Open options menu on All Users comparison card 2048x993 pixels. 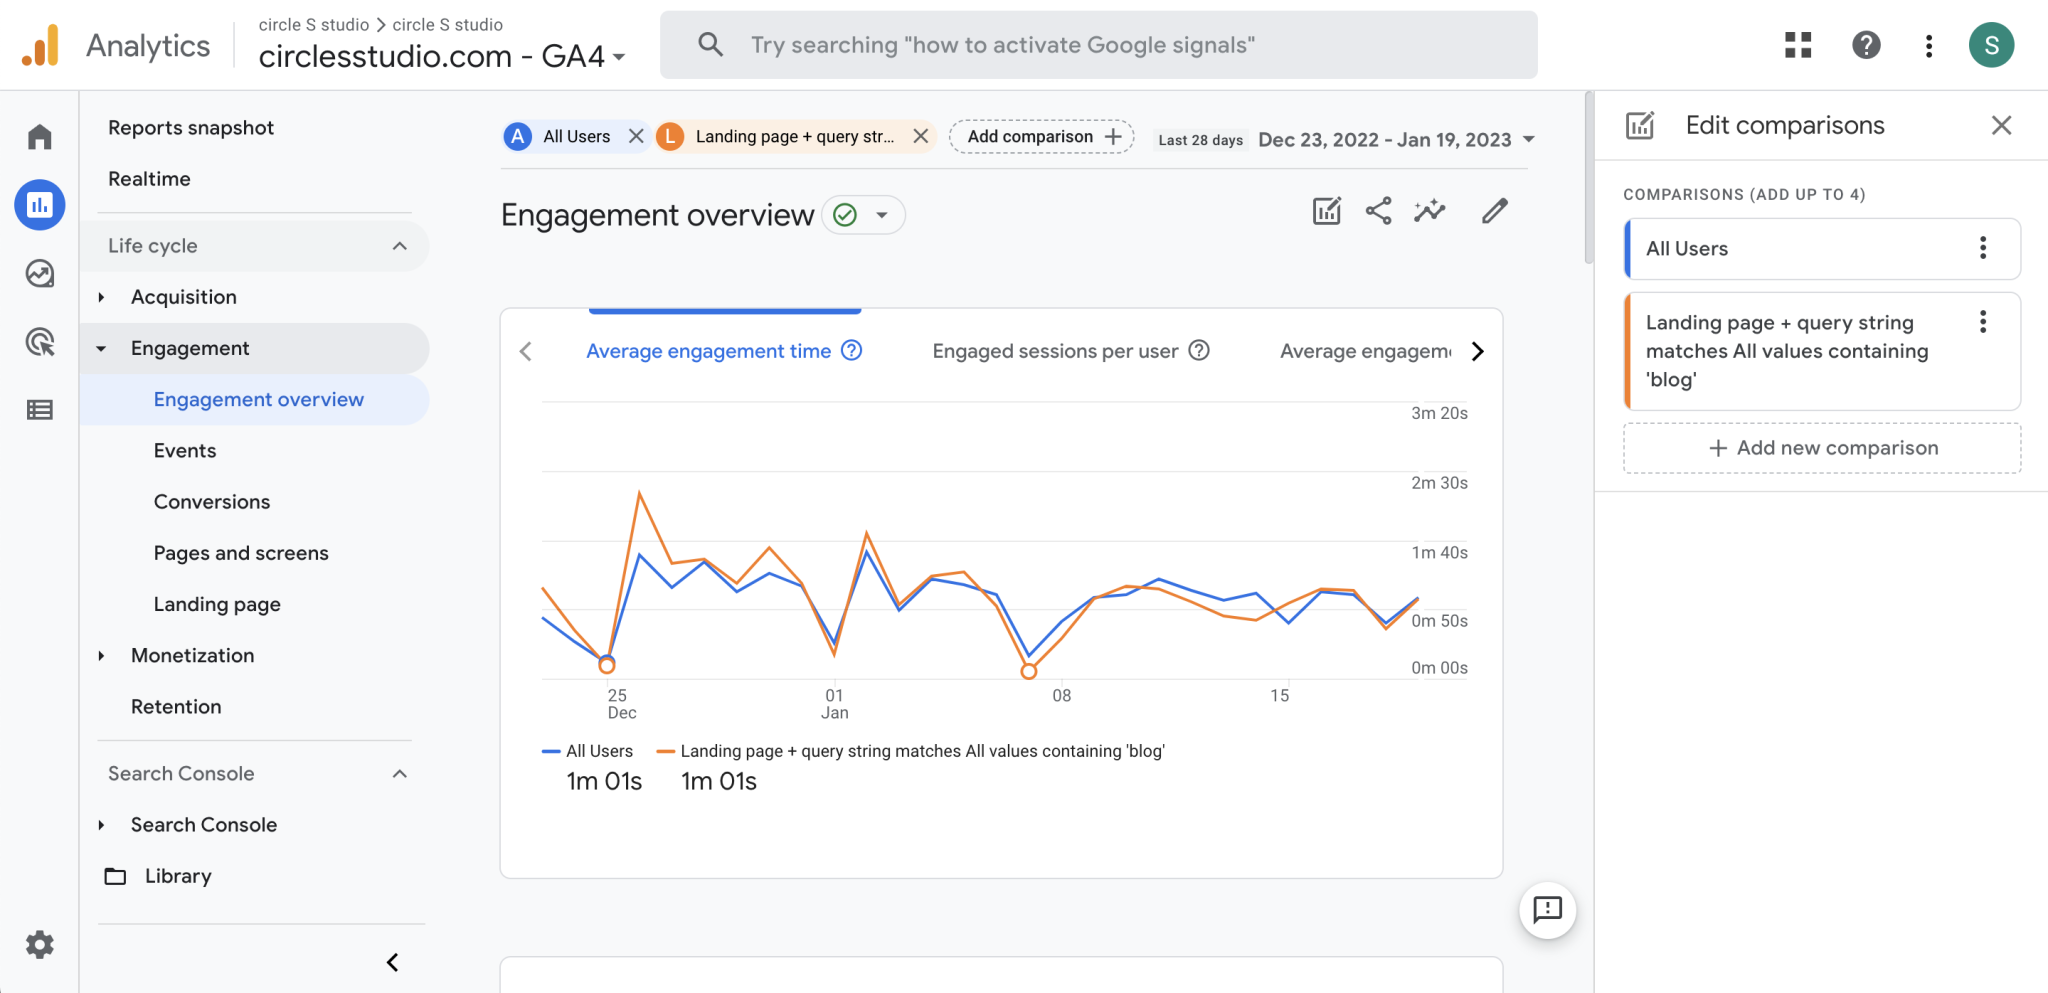(1983, 249)
